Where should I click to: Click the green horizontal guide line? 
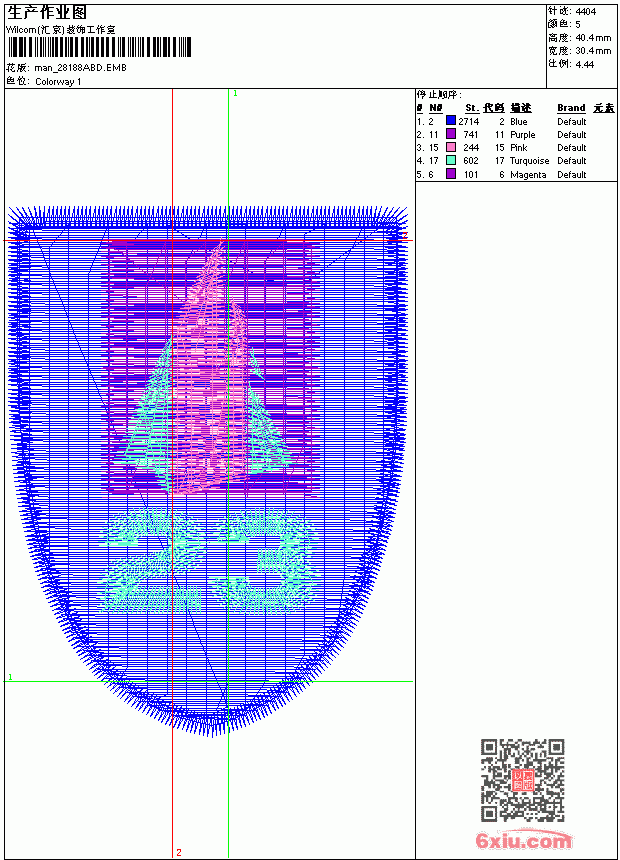(x=208, y=682)
